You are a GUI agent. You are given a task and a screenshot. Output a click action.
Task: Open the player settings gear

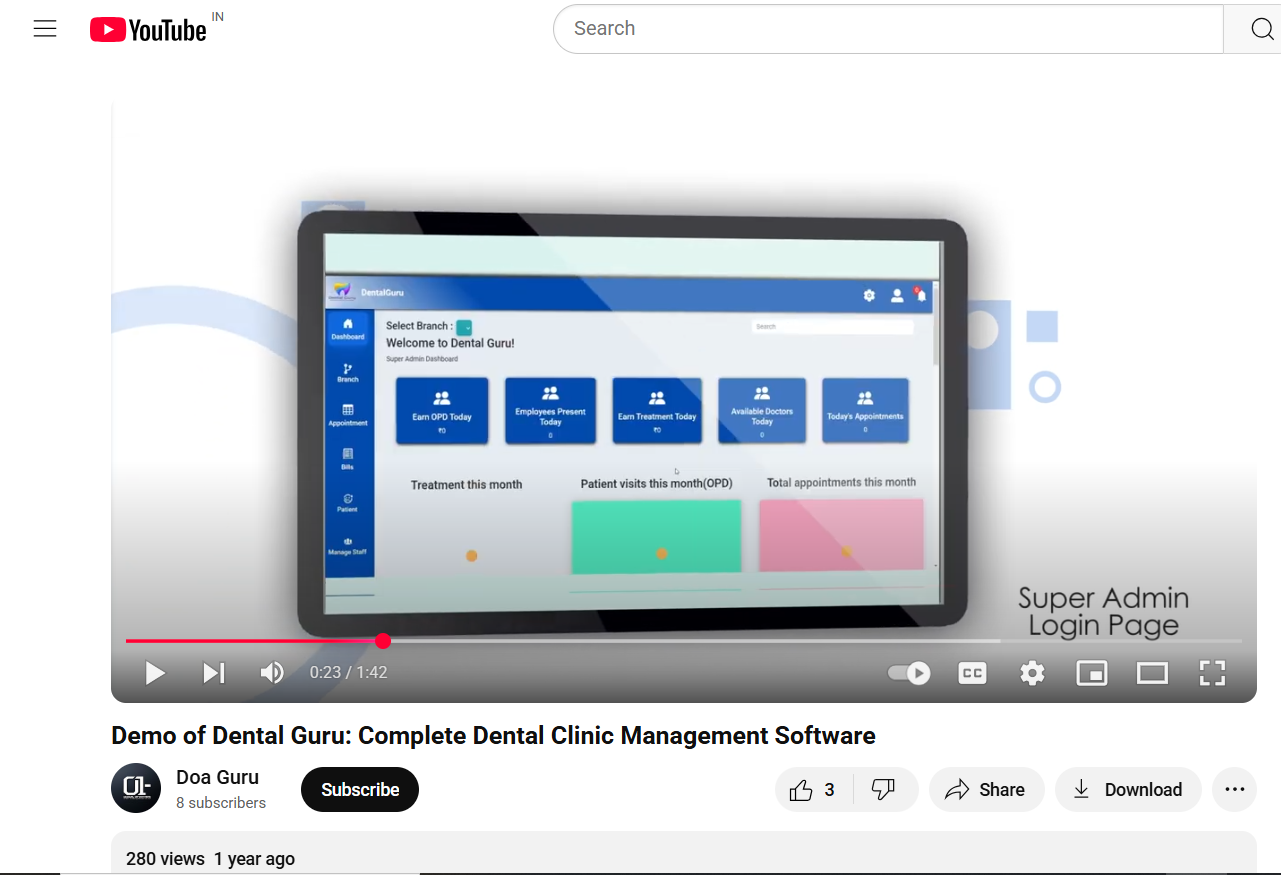pyautogui.click(x=1032, y=673)
